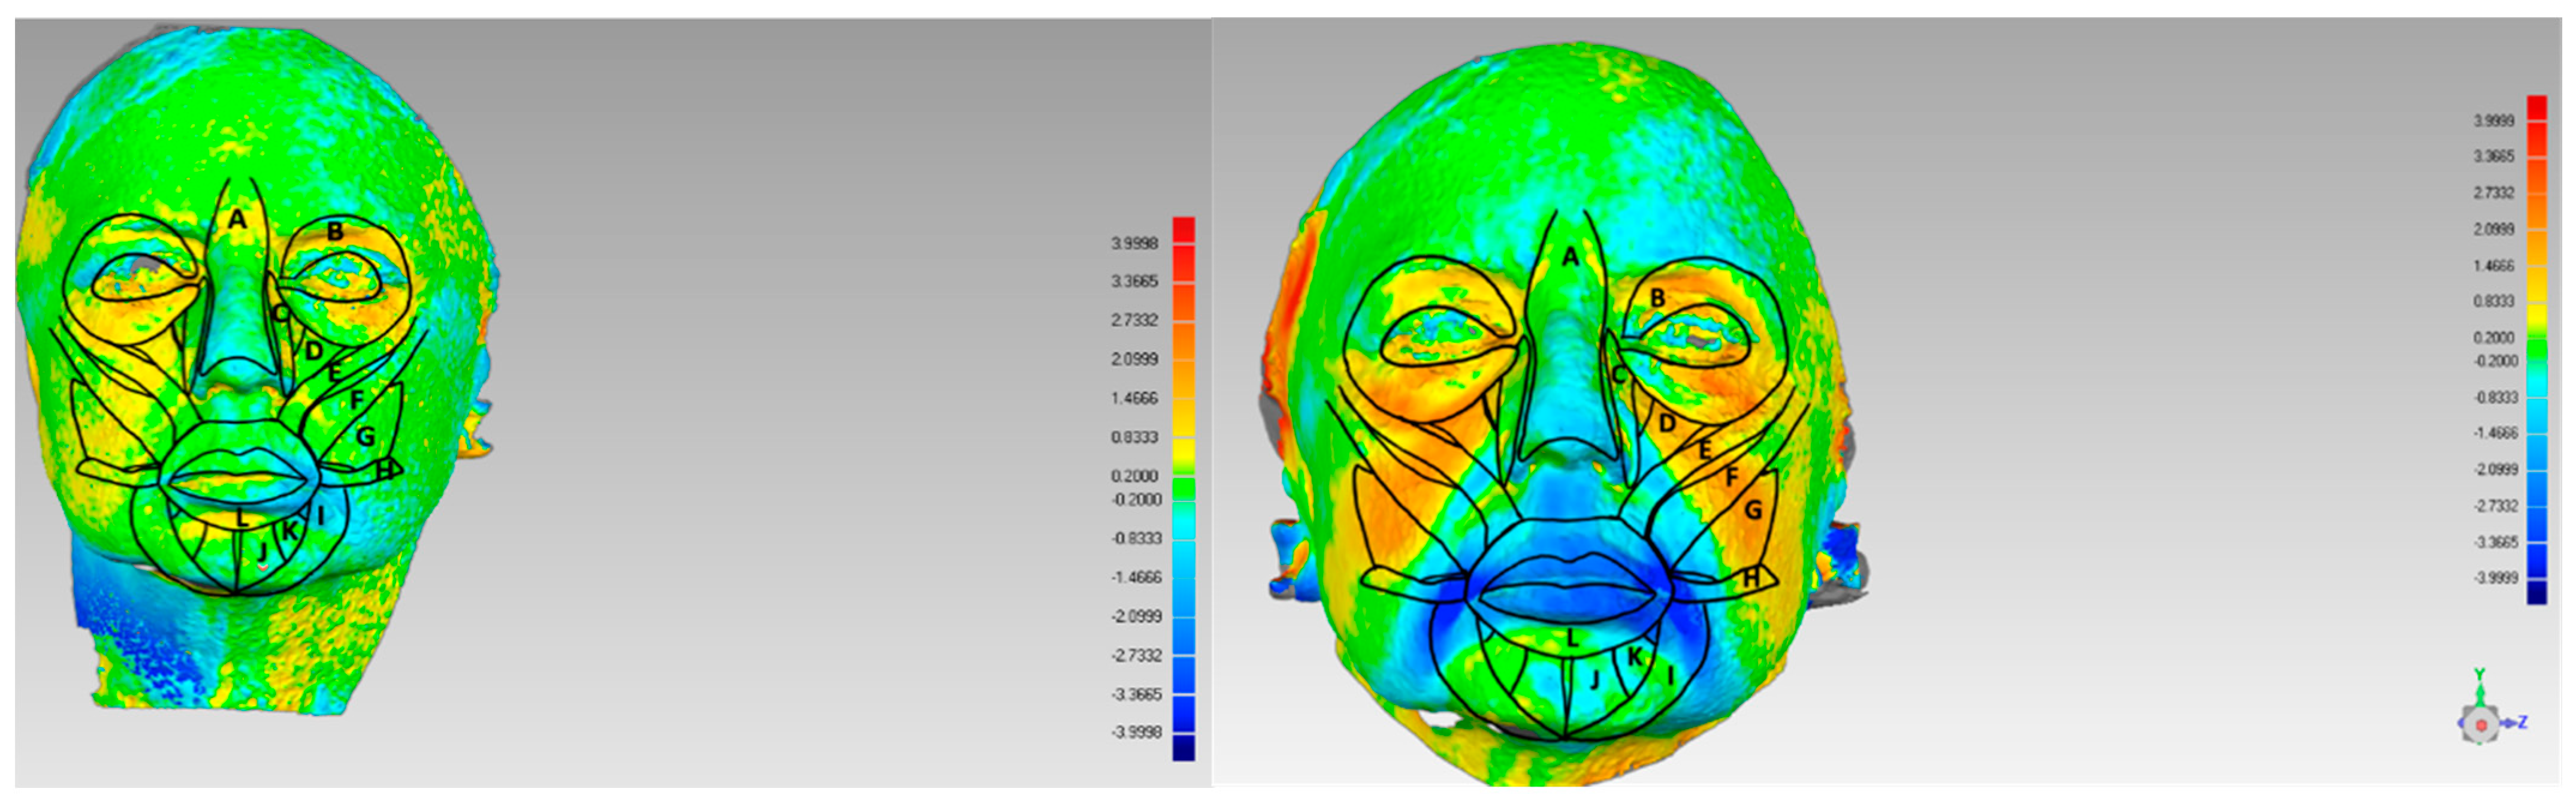The height and width of the screenshot is (804, 2576).
Task: Click the -2.0999 label on right scale
Action: coord(2495,469)
